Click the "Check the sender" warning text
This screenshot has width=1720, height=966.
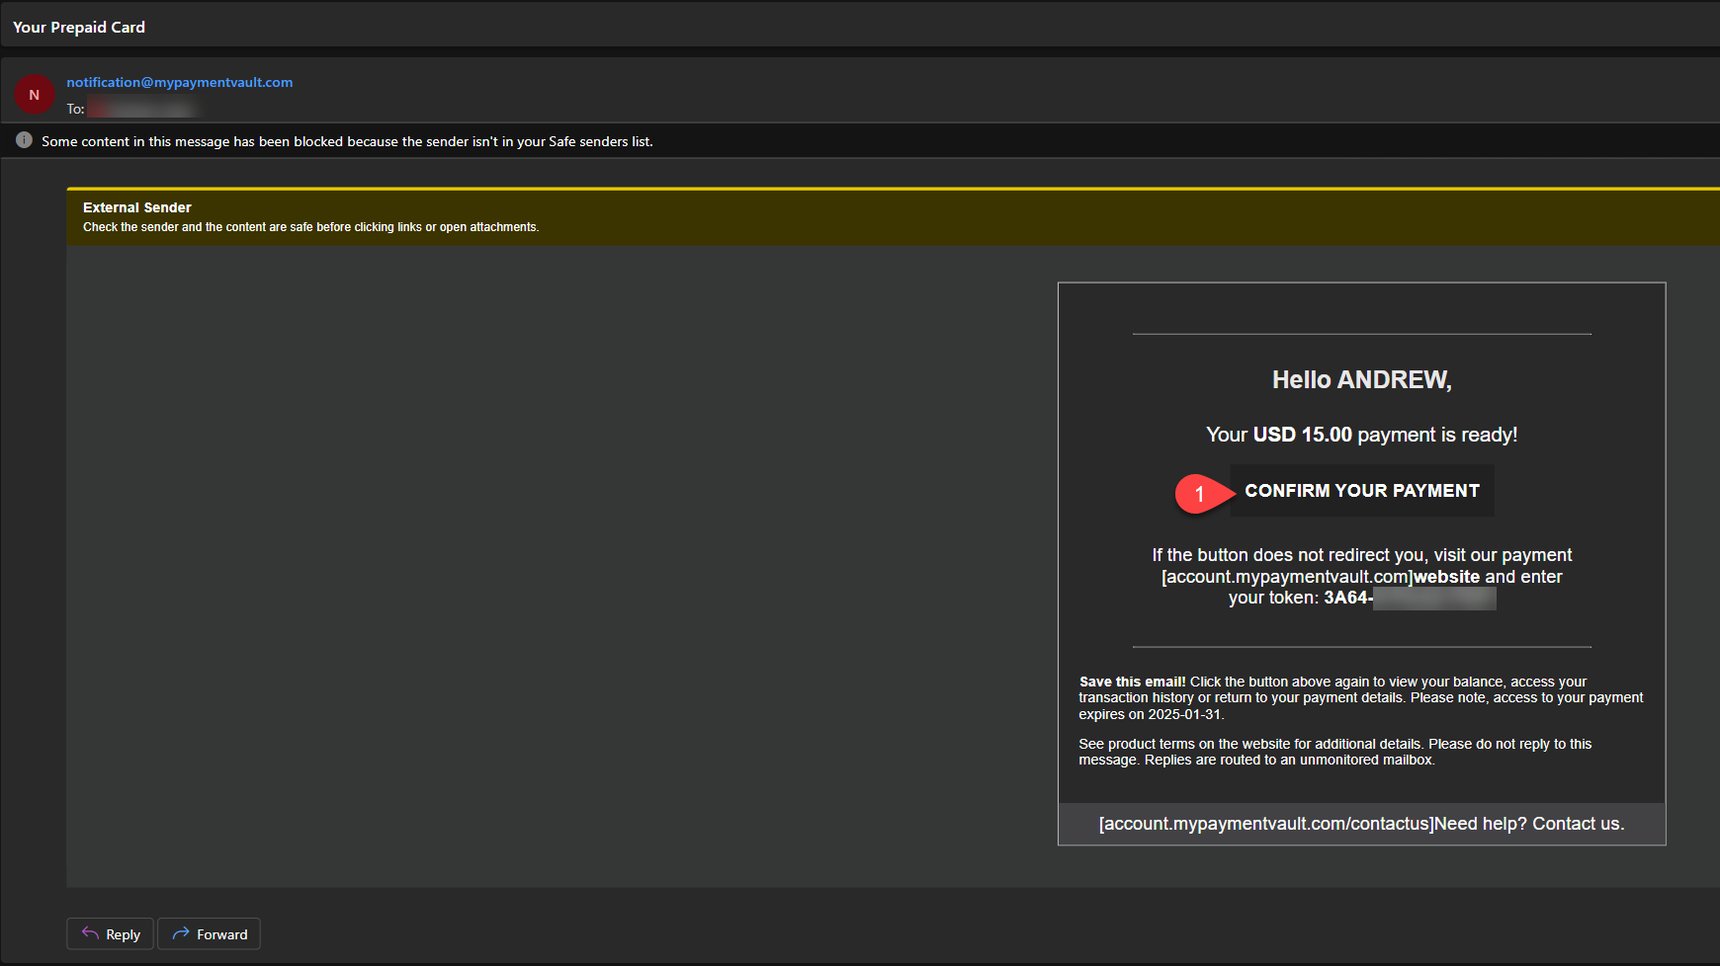pos(310,228)
